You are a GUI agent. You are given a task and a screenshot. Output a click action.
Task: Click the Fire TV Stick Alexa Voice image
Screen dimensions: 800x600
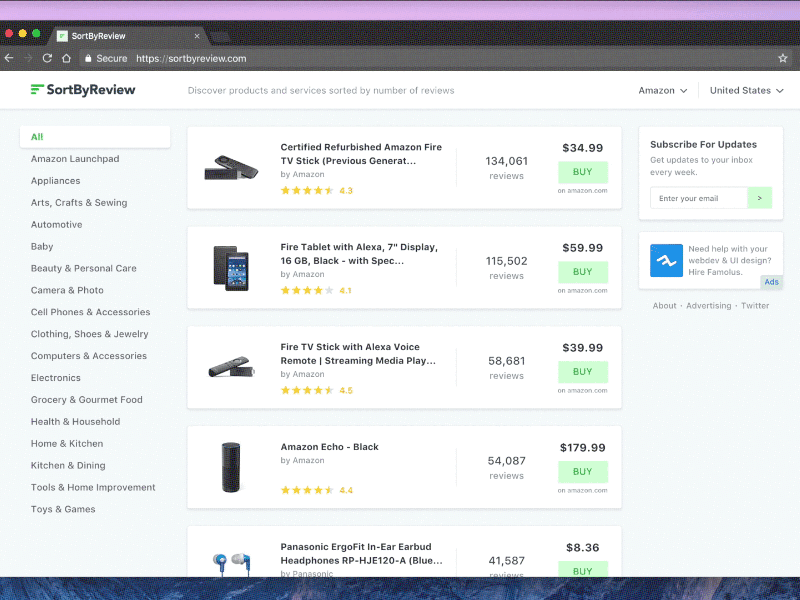[x=231, y=367]
